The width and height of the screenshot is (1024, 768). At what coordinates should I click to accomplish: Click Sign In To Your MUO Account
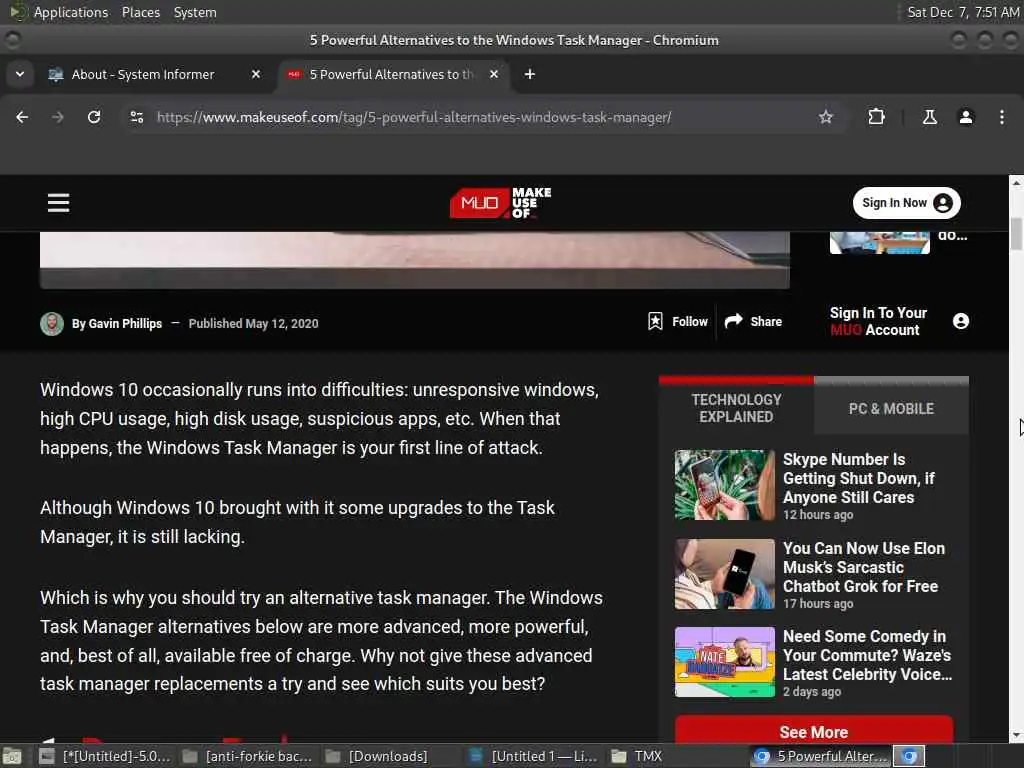(x=878, y=321)
